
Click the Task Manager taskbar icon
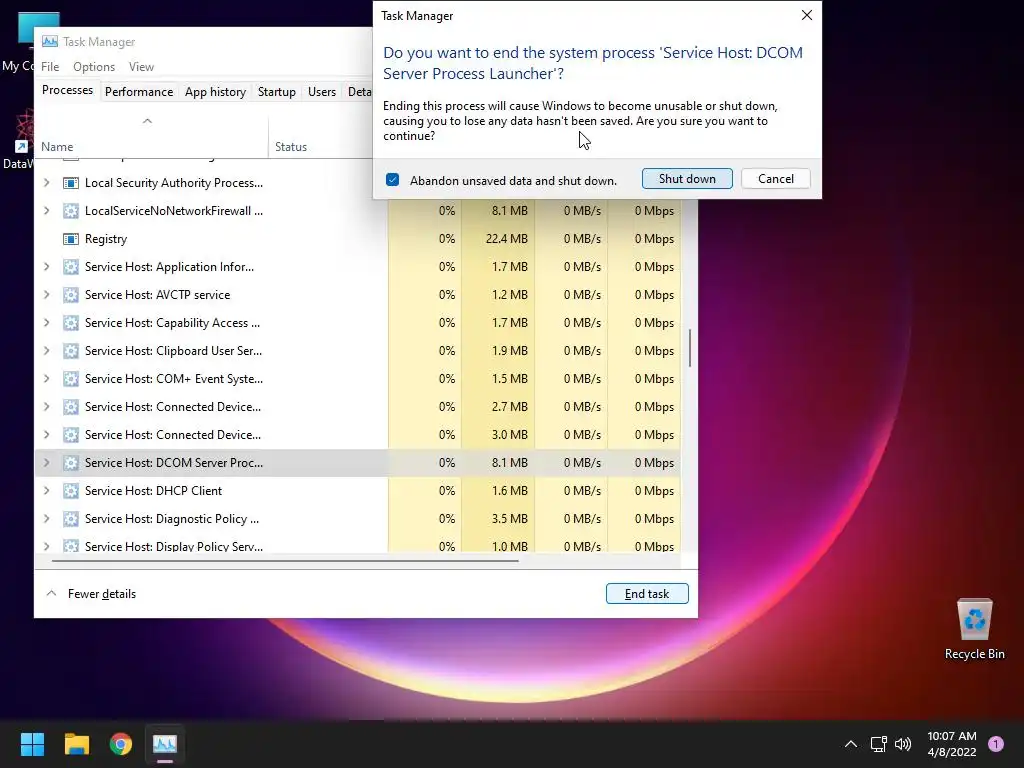click(165, 744)
